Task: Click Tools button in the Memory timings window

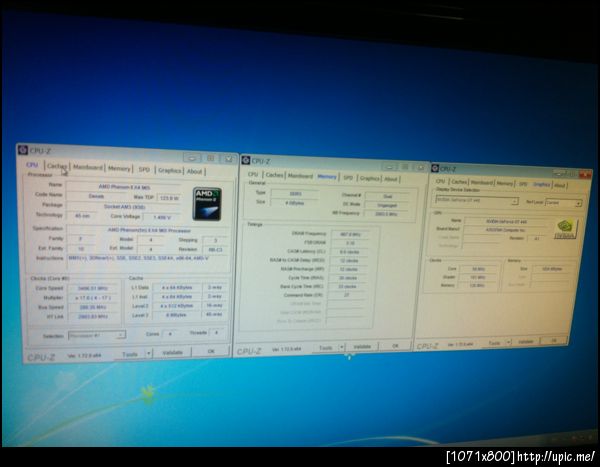Action: tap(325, 348)
